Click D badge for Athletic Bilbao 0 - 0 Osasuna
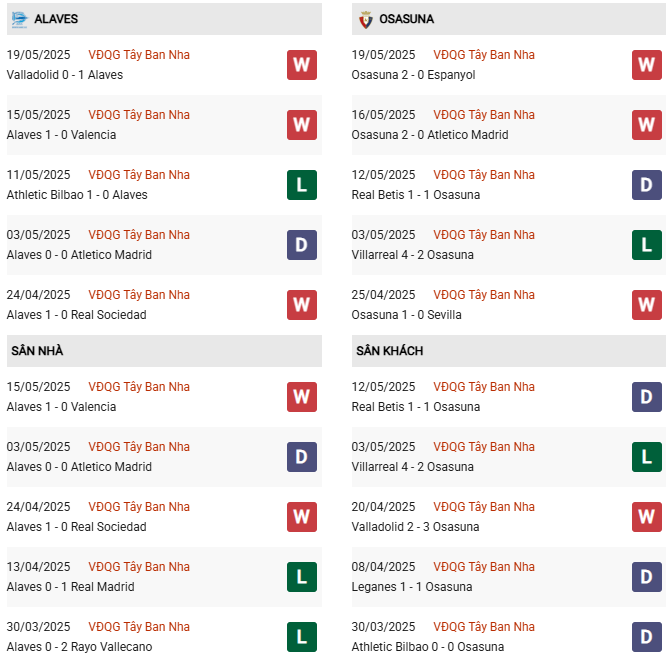 (x=647, y=637)
